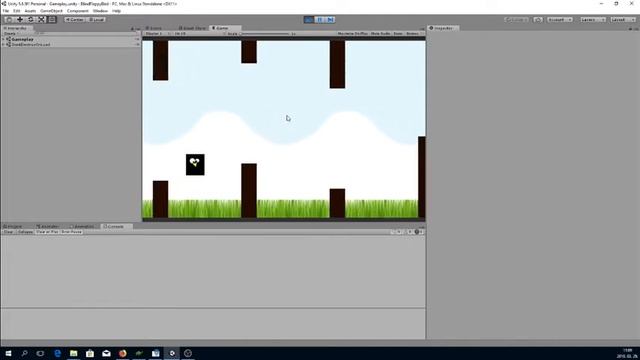Toggle Gizmos in Game view
This screenshot has height=360, width=640.
coord(413,33)
